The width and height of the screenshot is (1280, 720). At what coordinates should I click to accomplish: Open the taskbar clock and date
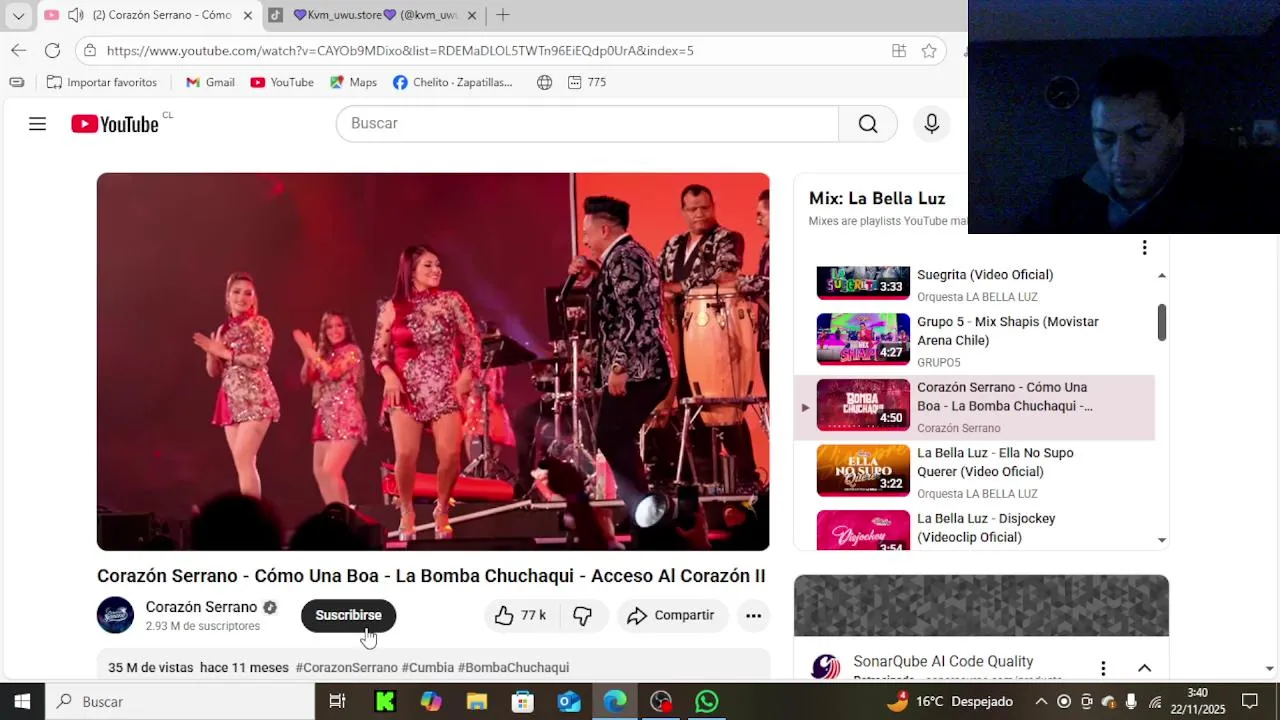pos(1197,702)
